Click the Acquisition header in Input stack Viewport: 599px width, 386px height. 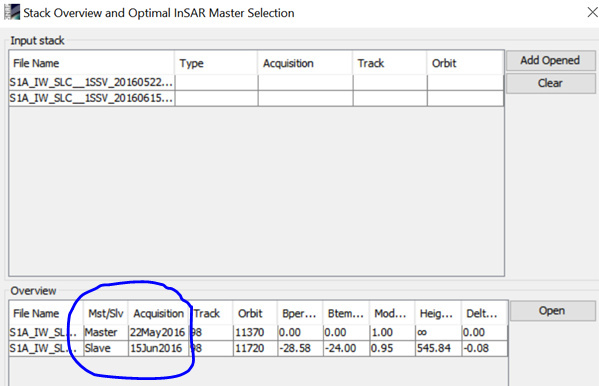pyautogui.click(x=305, y=63)
